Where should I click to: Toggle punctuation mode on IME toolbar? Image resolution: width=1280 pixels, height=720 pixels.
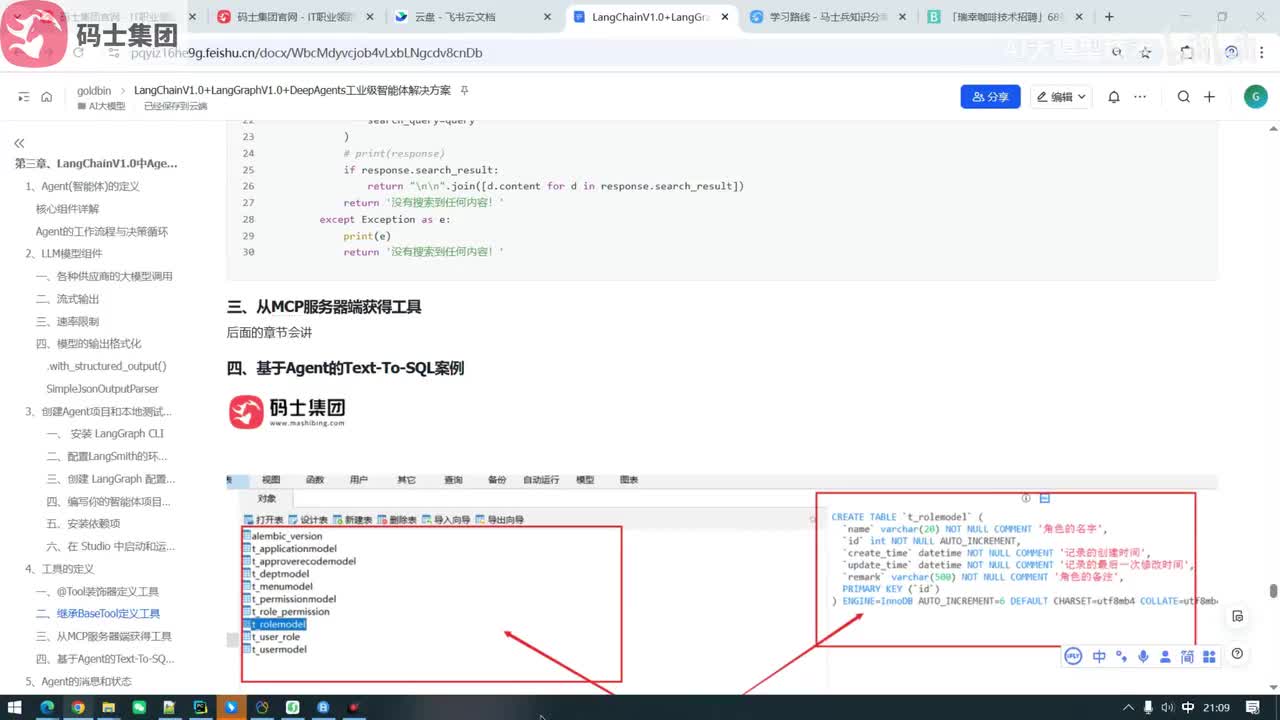[x=1121, y=656]
